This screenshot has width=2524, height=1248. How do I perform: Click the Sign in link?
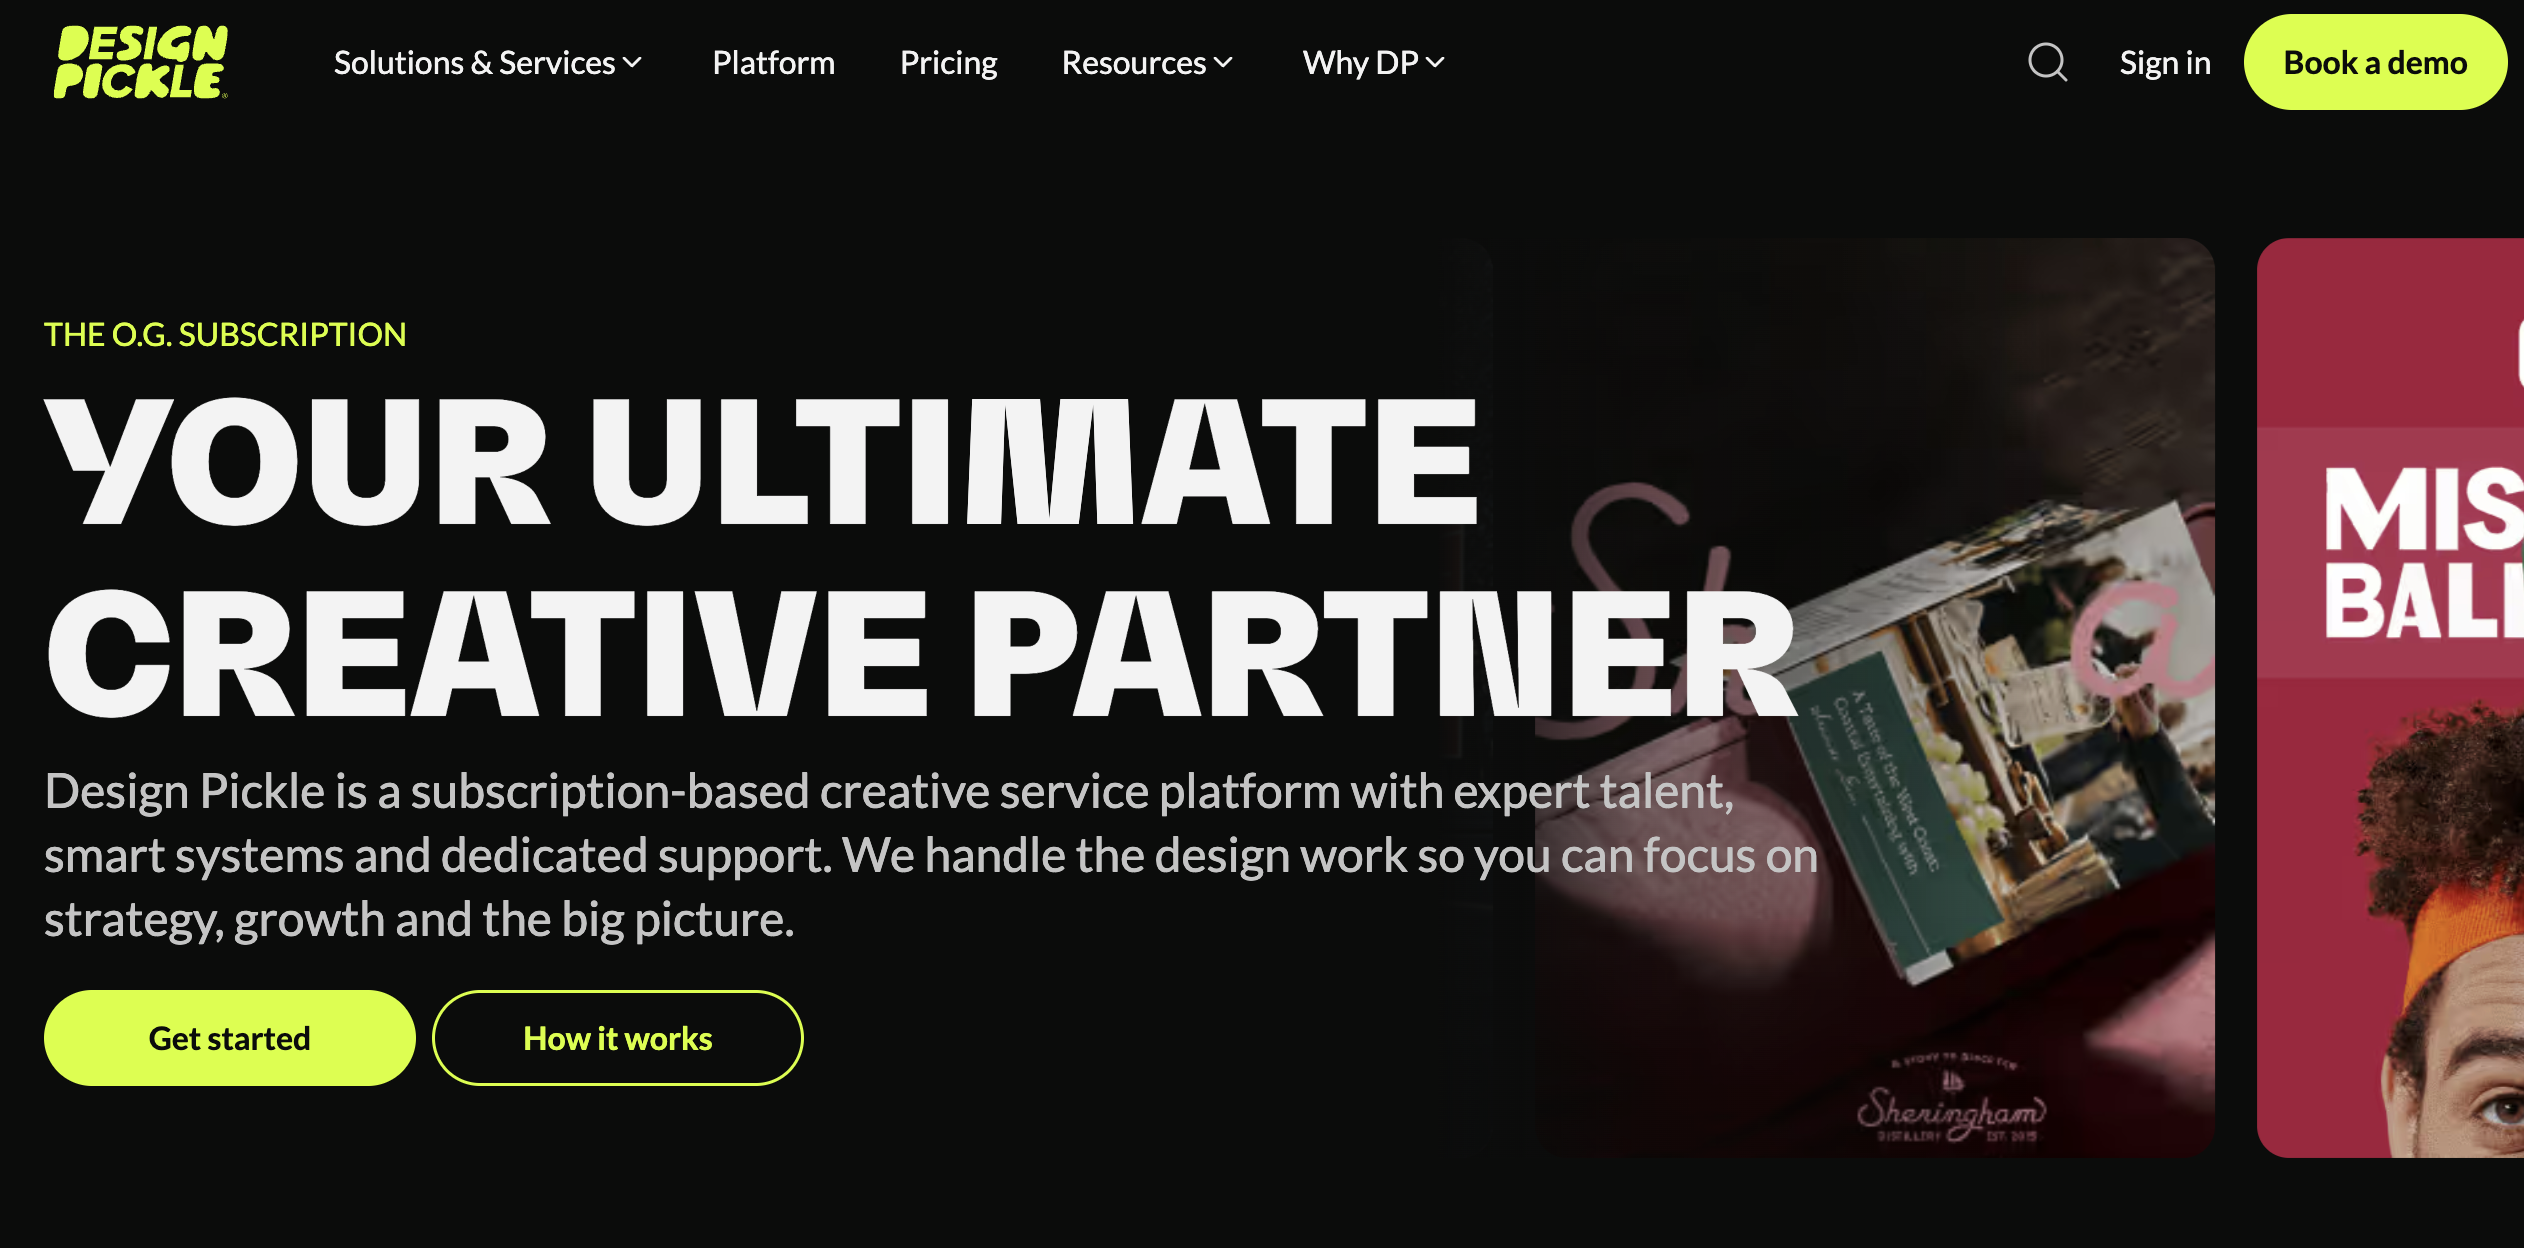(2165, 63)
